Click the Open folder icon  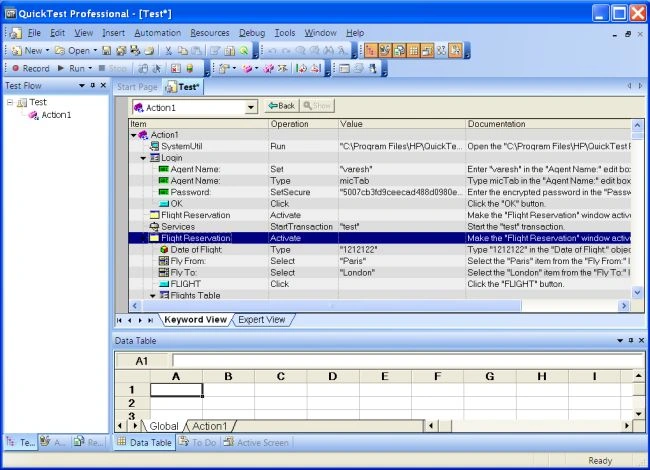(60, 51)
